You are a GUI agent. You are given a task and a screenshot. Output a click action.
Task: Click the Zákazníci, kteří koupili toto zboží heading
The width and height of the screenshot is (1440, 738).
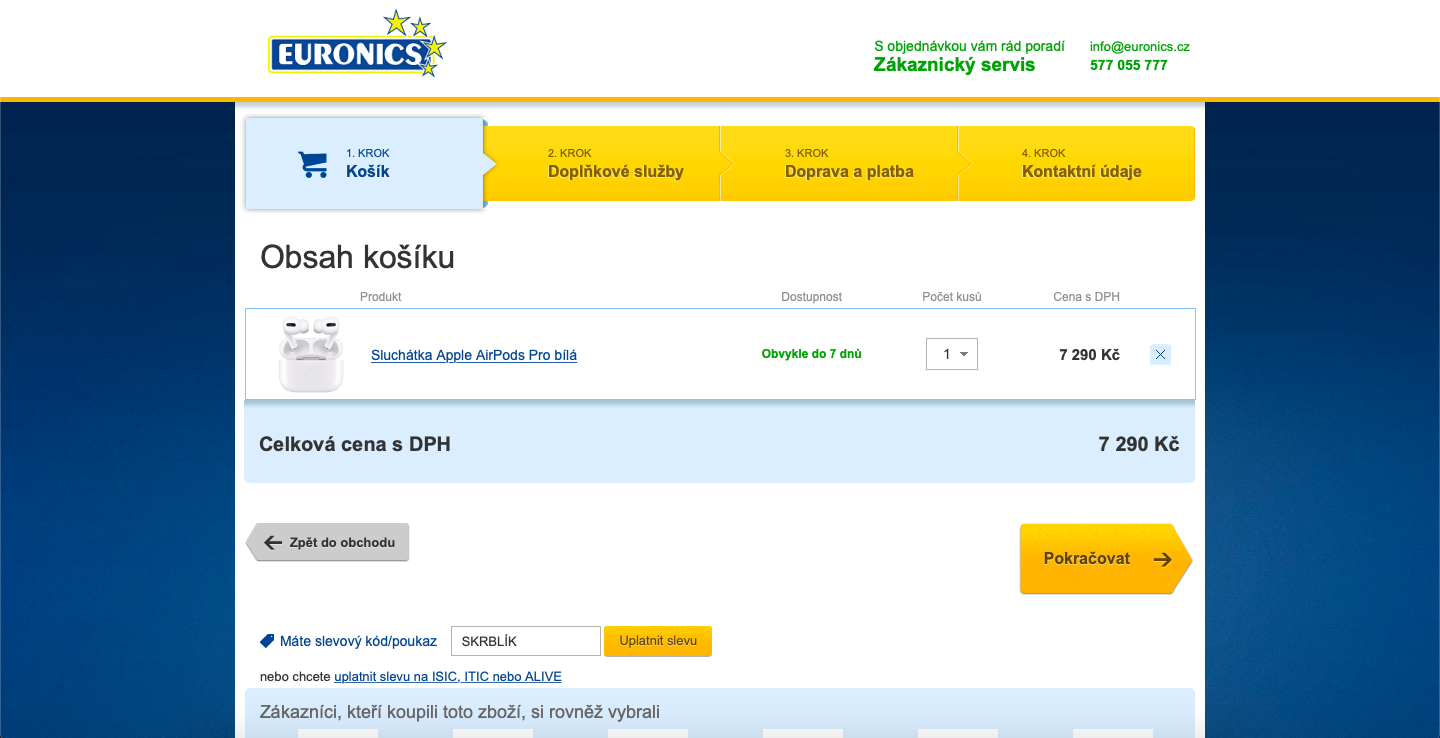460,712
